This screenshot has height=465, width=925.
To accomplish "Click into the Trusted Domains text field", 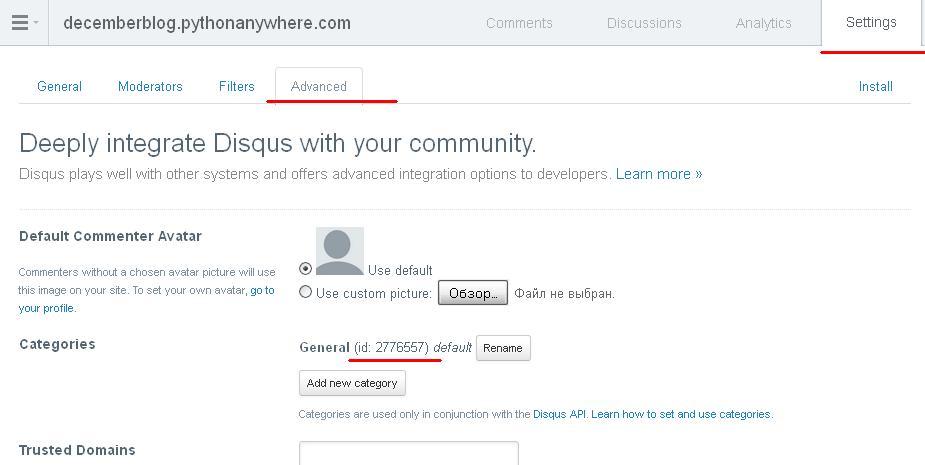I will tap(408, 453).
